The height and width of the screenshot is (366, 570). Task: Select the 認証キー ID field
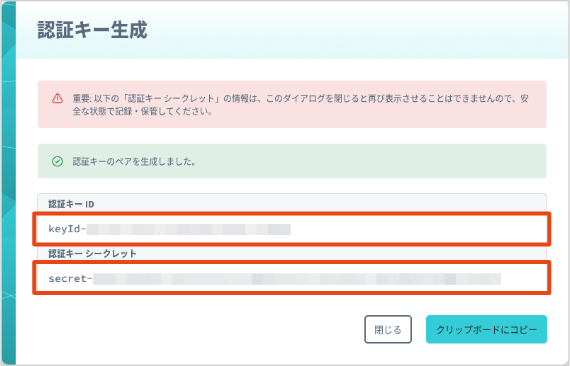click(292, 229)
